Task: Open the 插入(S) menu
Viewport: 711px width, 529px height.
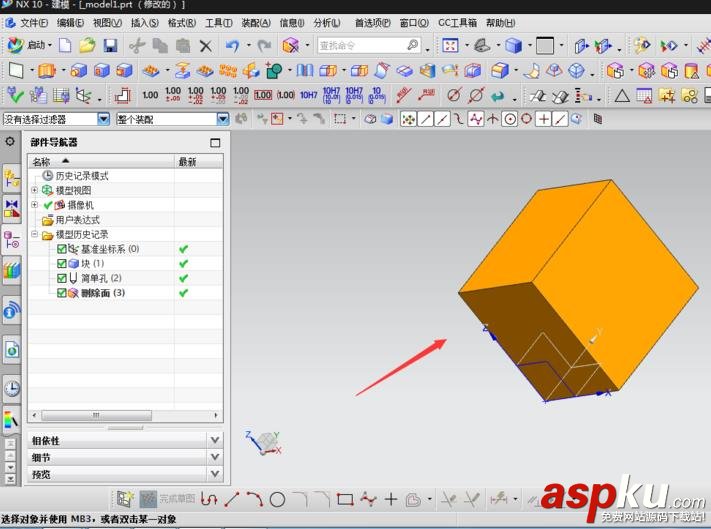Action: (145, 23)
